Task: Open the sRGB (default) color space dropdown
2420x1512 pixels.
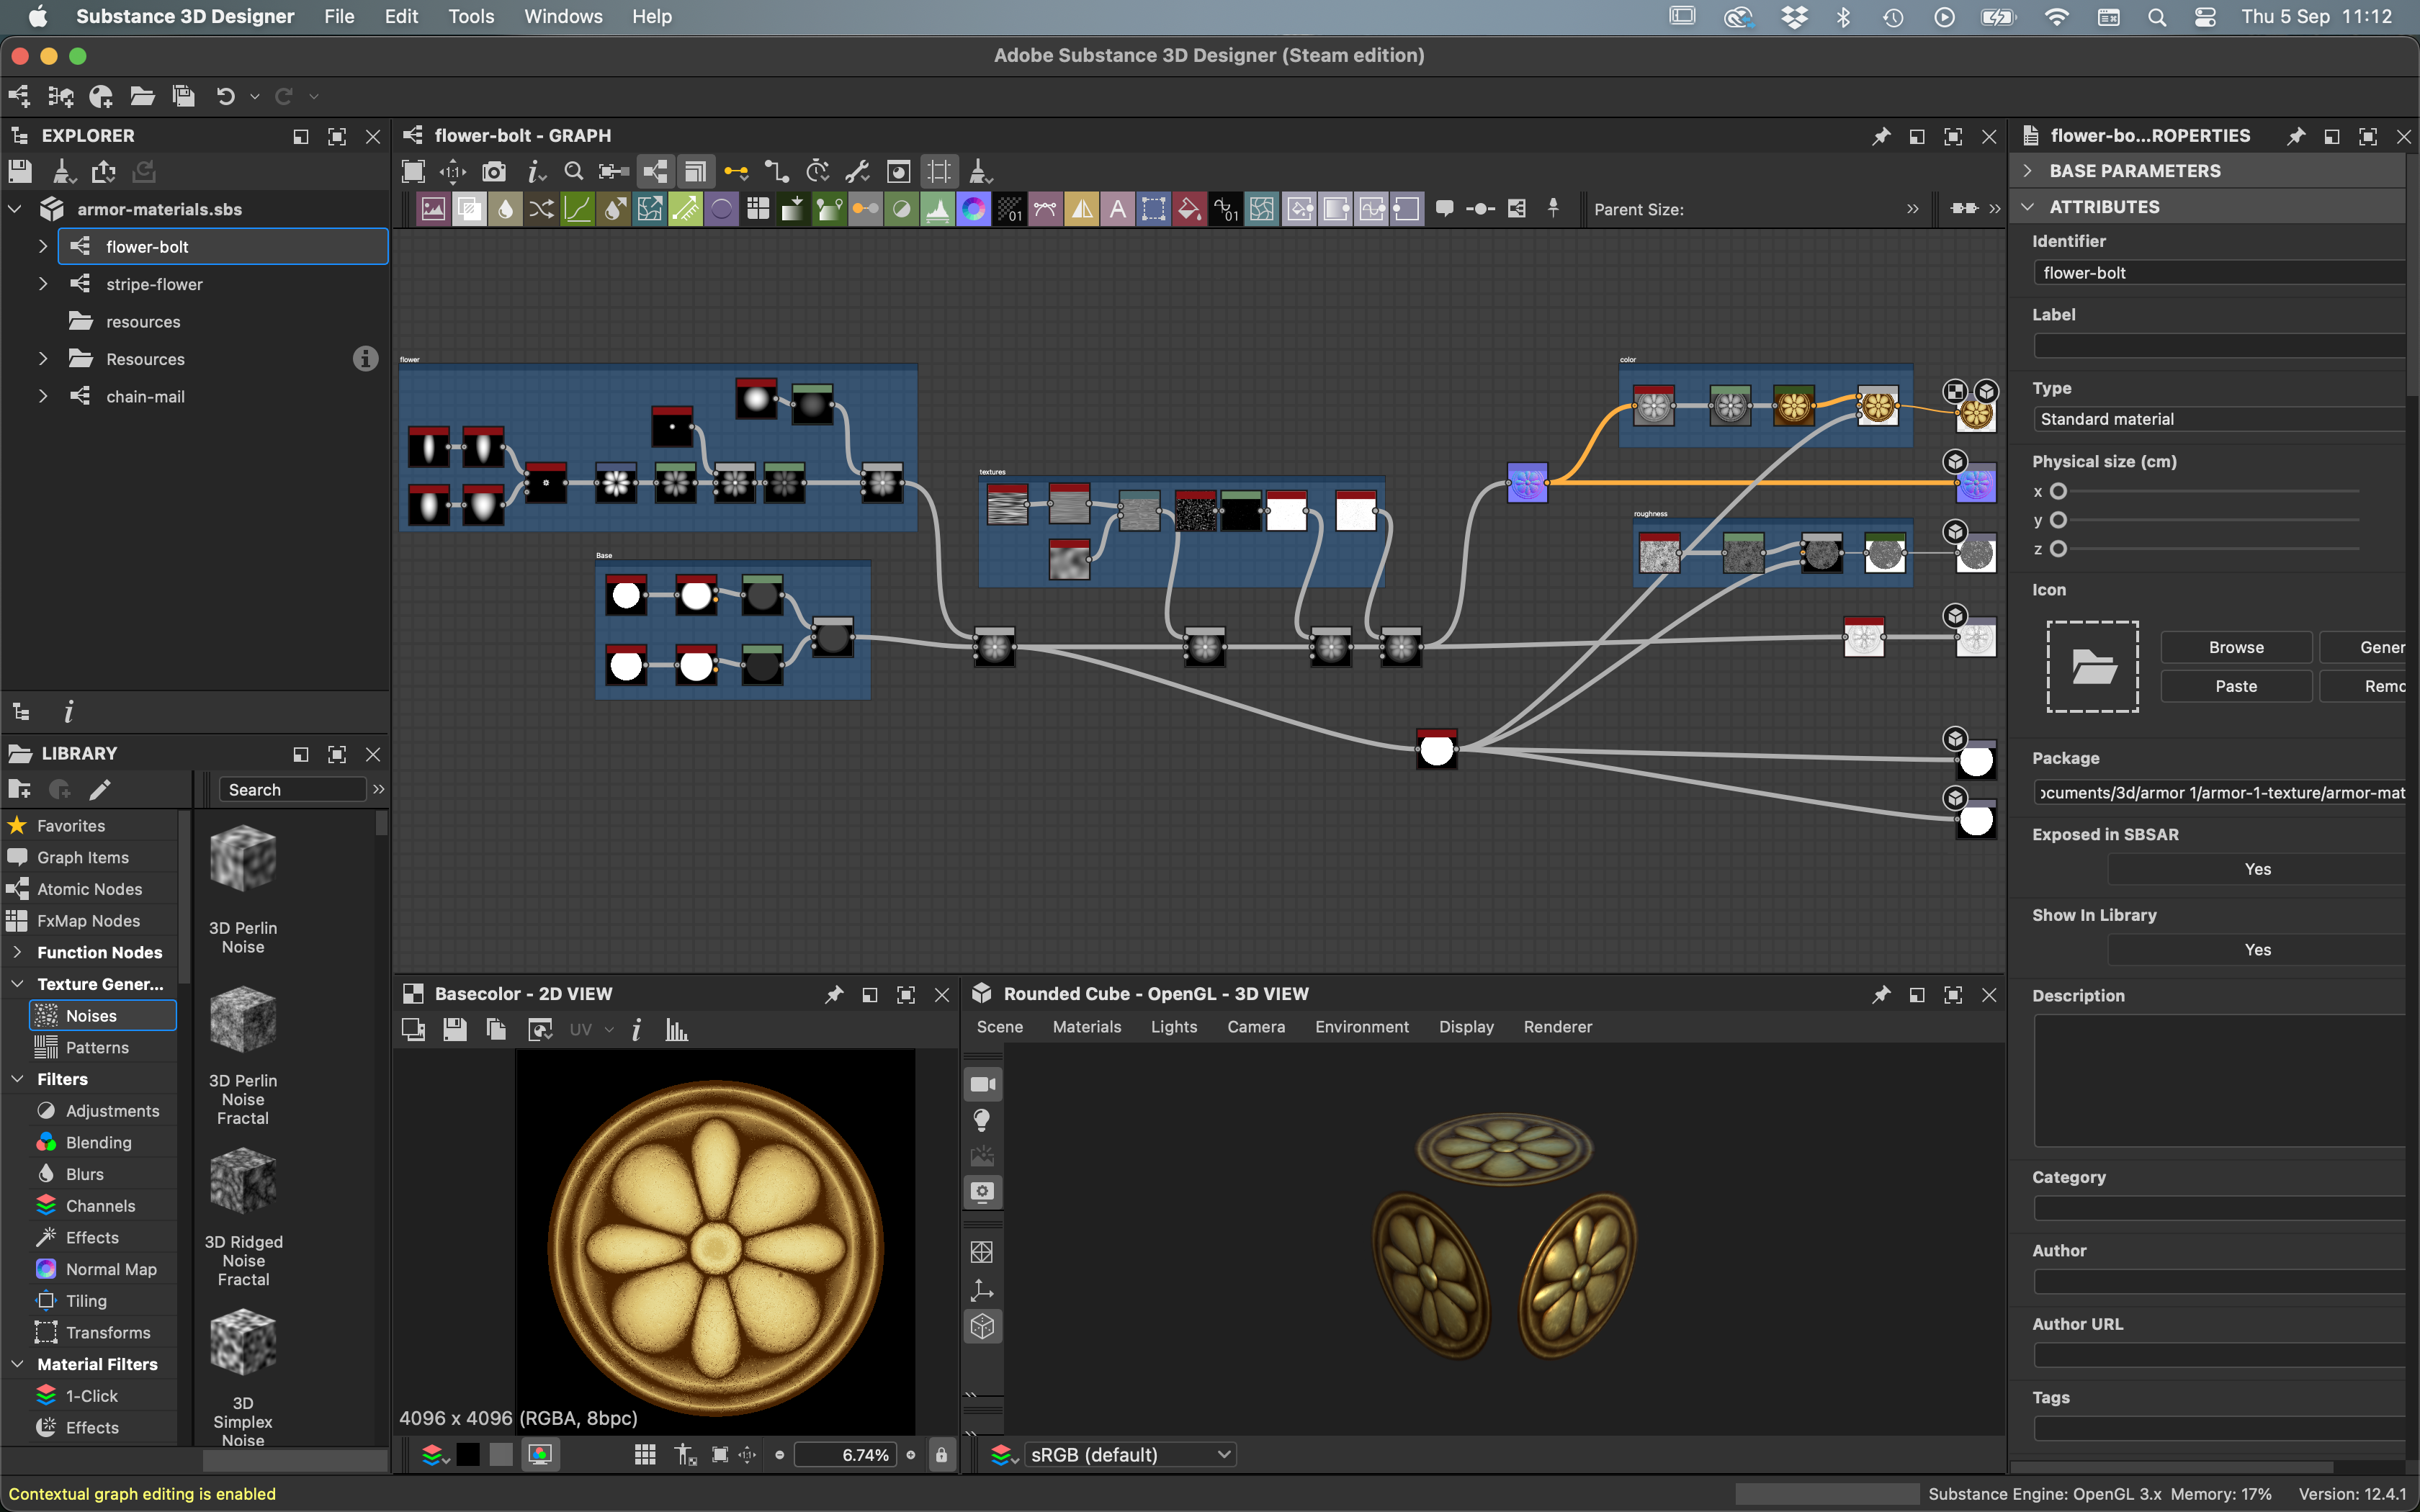Action: (x=1130, y=1455)
